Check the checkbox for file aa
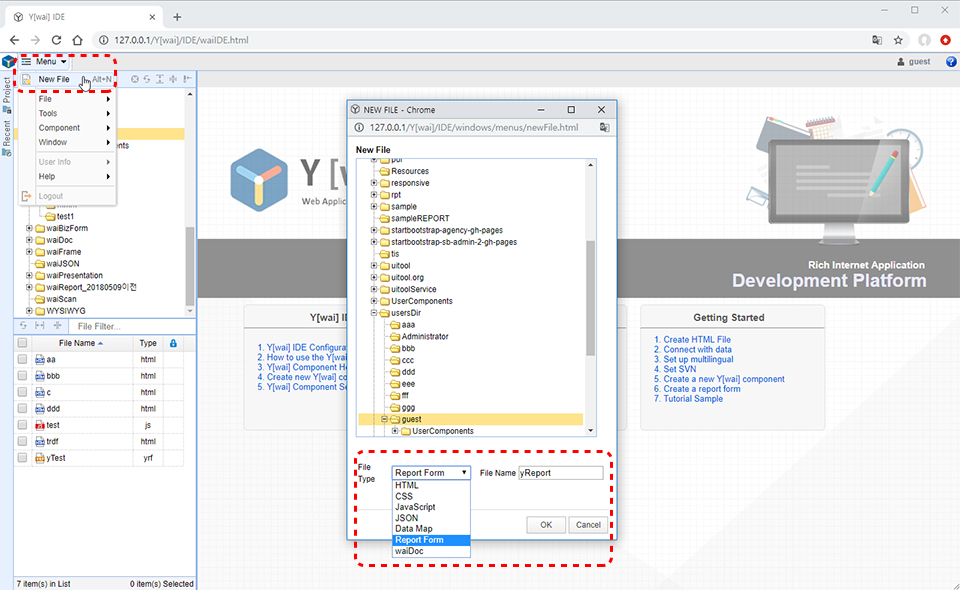Screen dimensions: 960x590 (22, 360)
